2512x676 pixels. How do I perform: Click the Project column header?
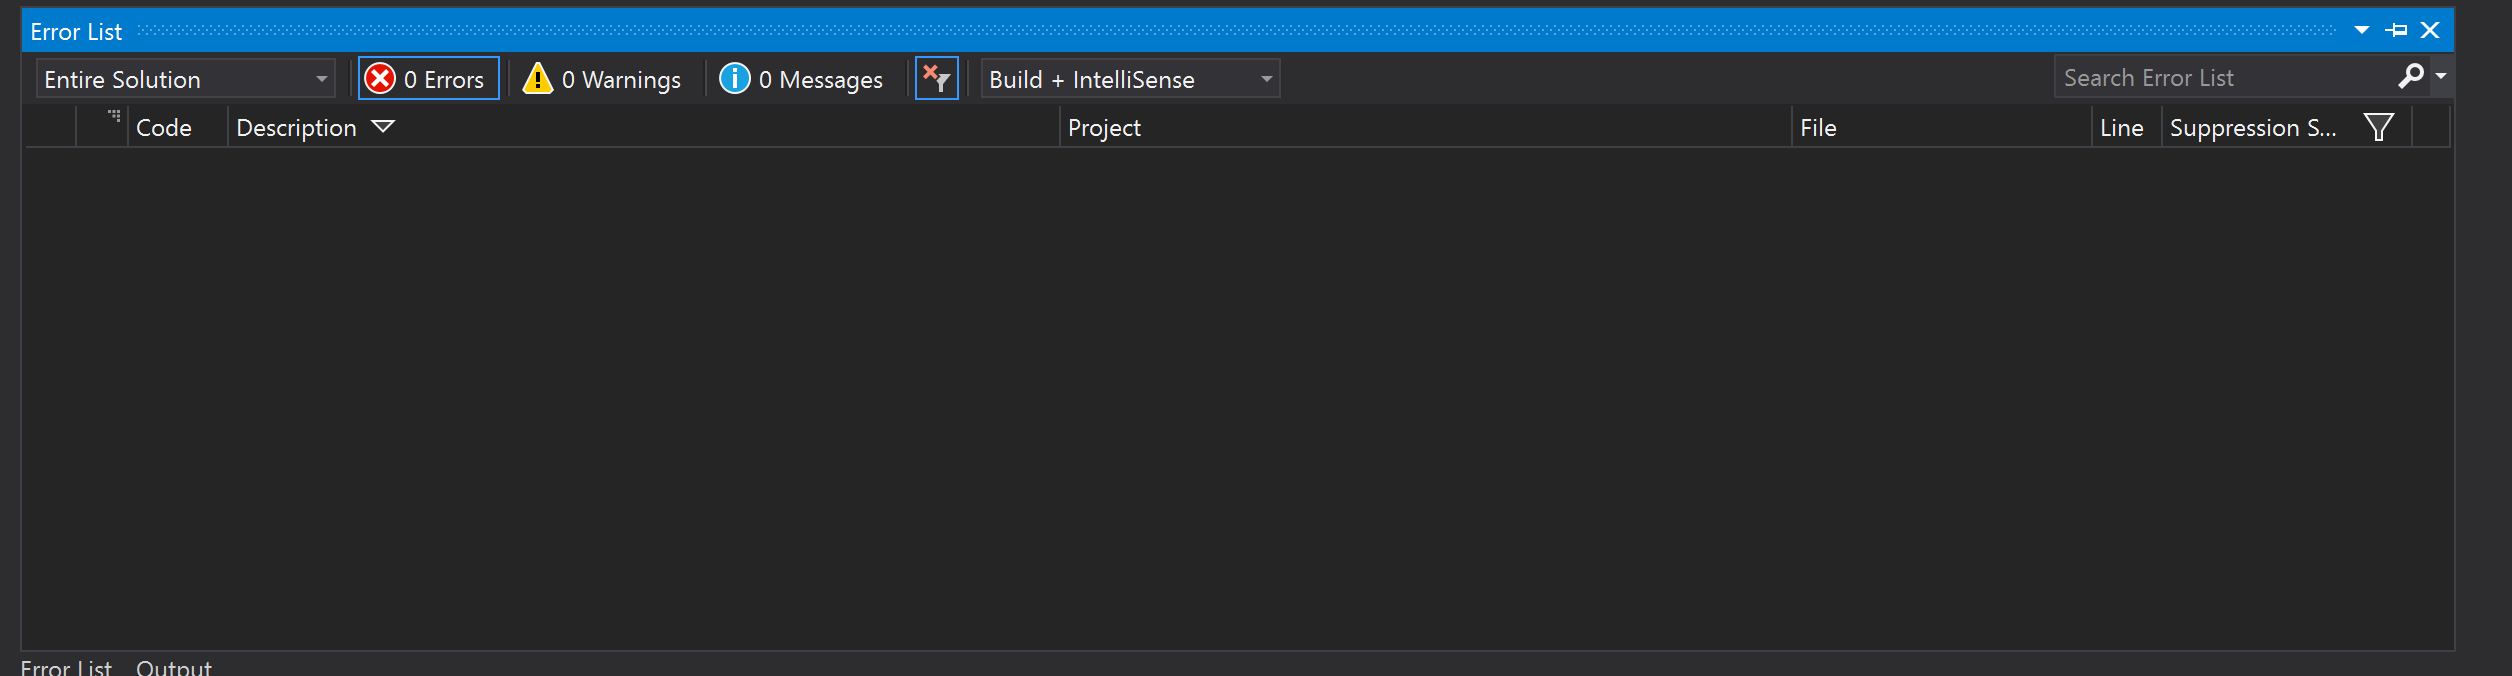click(x=1105, y=127)
